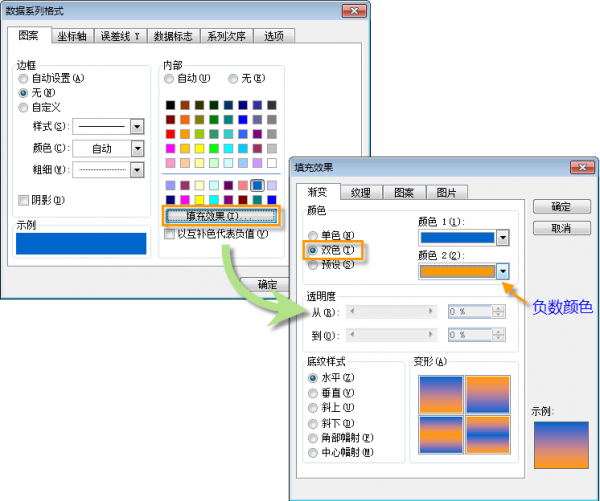Increase the 从 transparency with spinner

498,308
